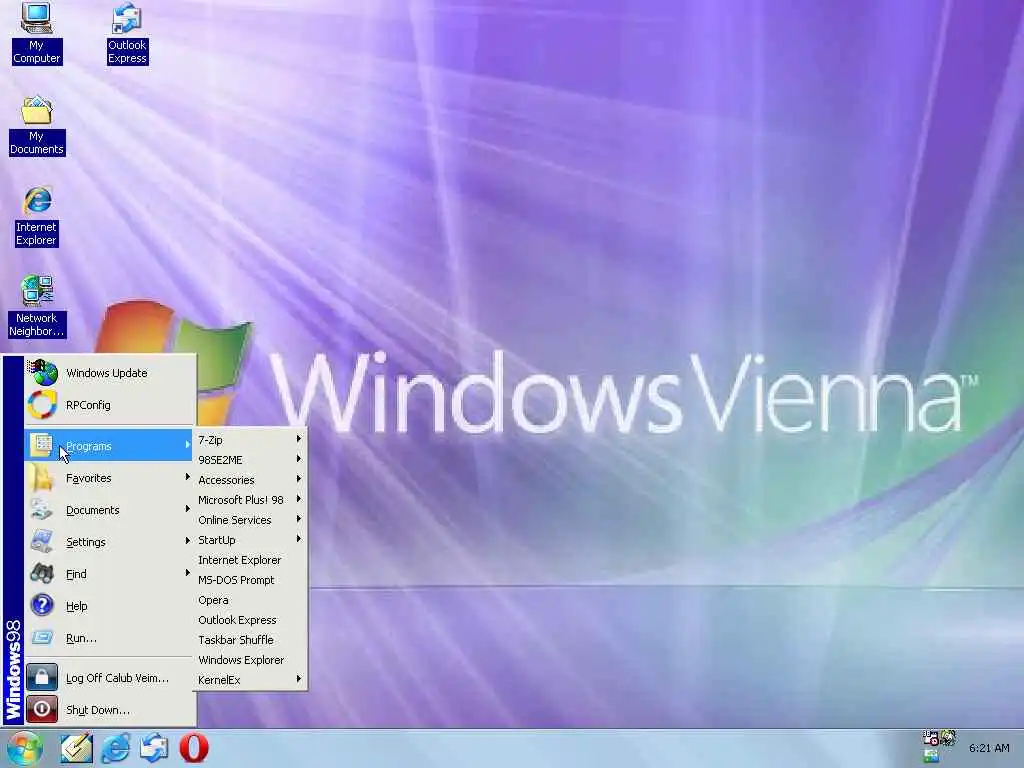The width and height of the screenshot is (1024, 768).
Task: Expand the Favorites submenu arrow
Action: [187, 477]
